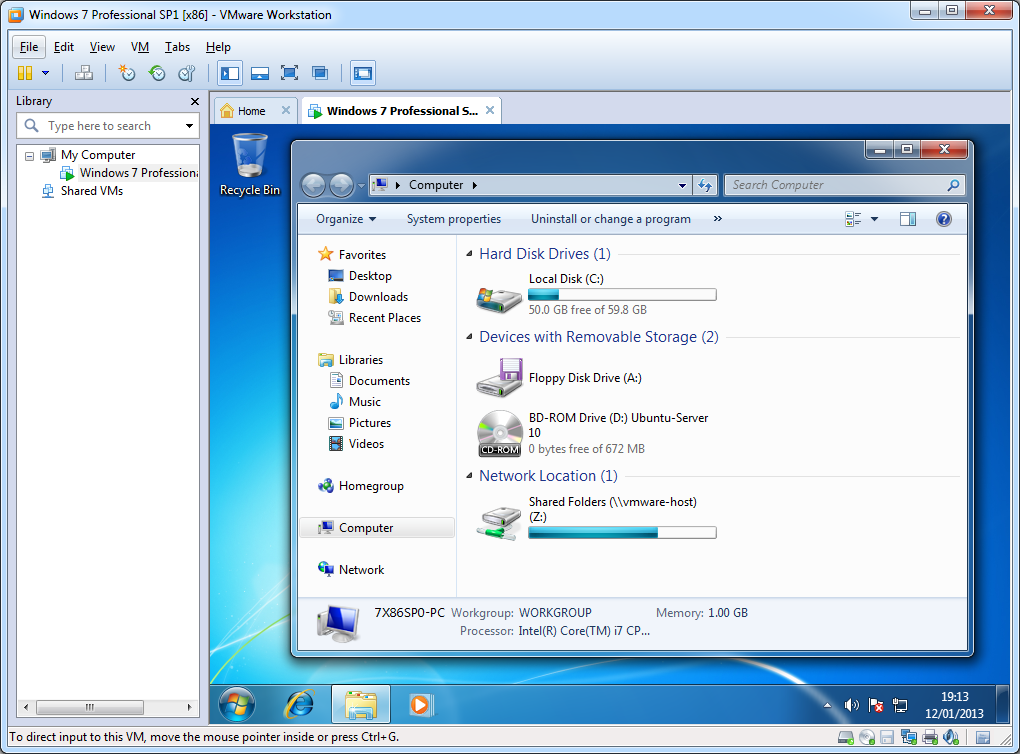Open Internet Explorer from guest taskbar
The height and width of the screenshot is (754, 1020).
[299, 705]
